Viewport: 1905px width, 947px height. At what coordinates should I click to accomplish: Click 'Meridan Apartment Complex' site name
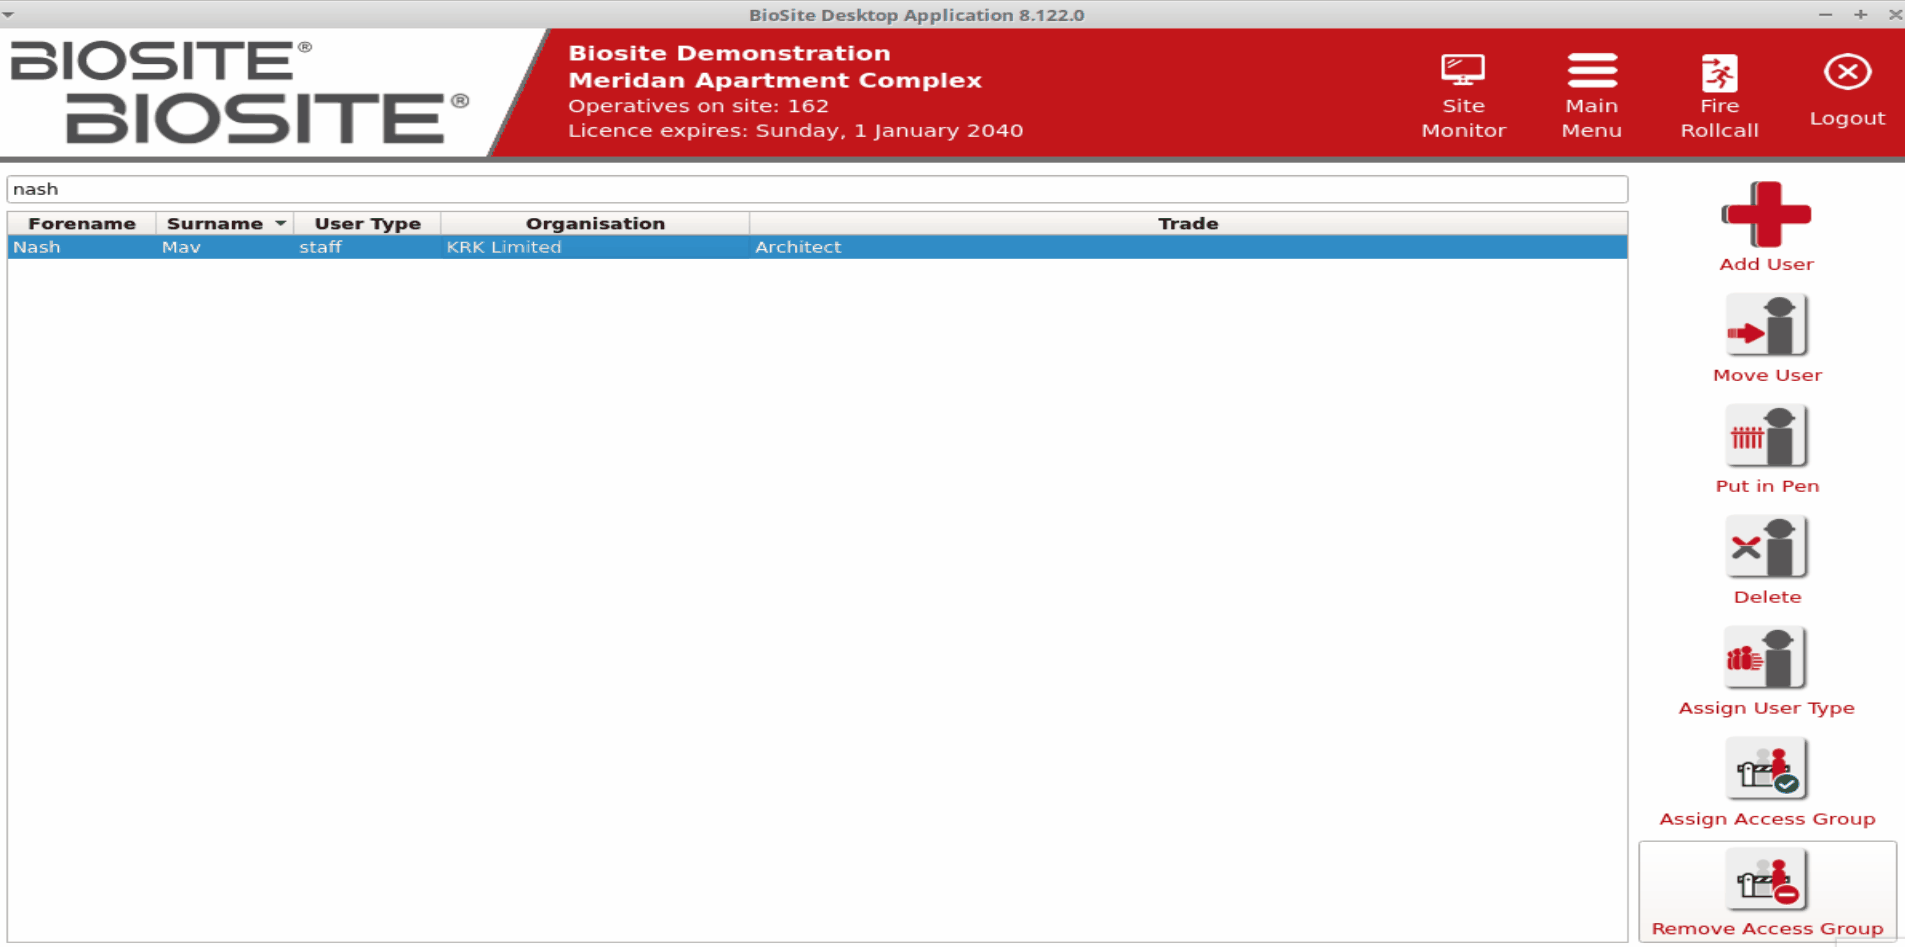[775, 80]
